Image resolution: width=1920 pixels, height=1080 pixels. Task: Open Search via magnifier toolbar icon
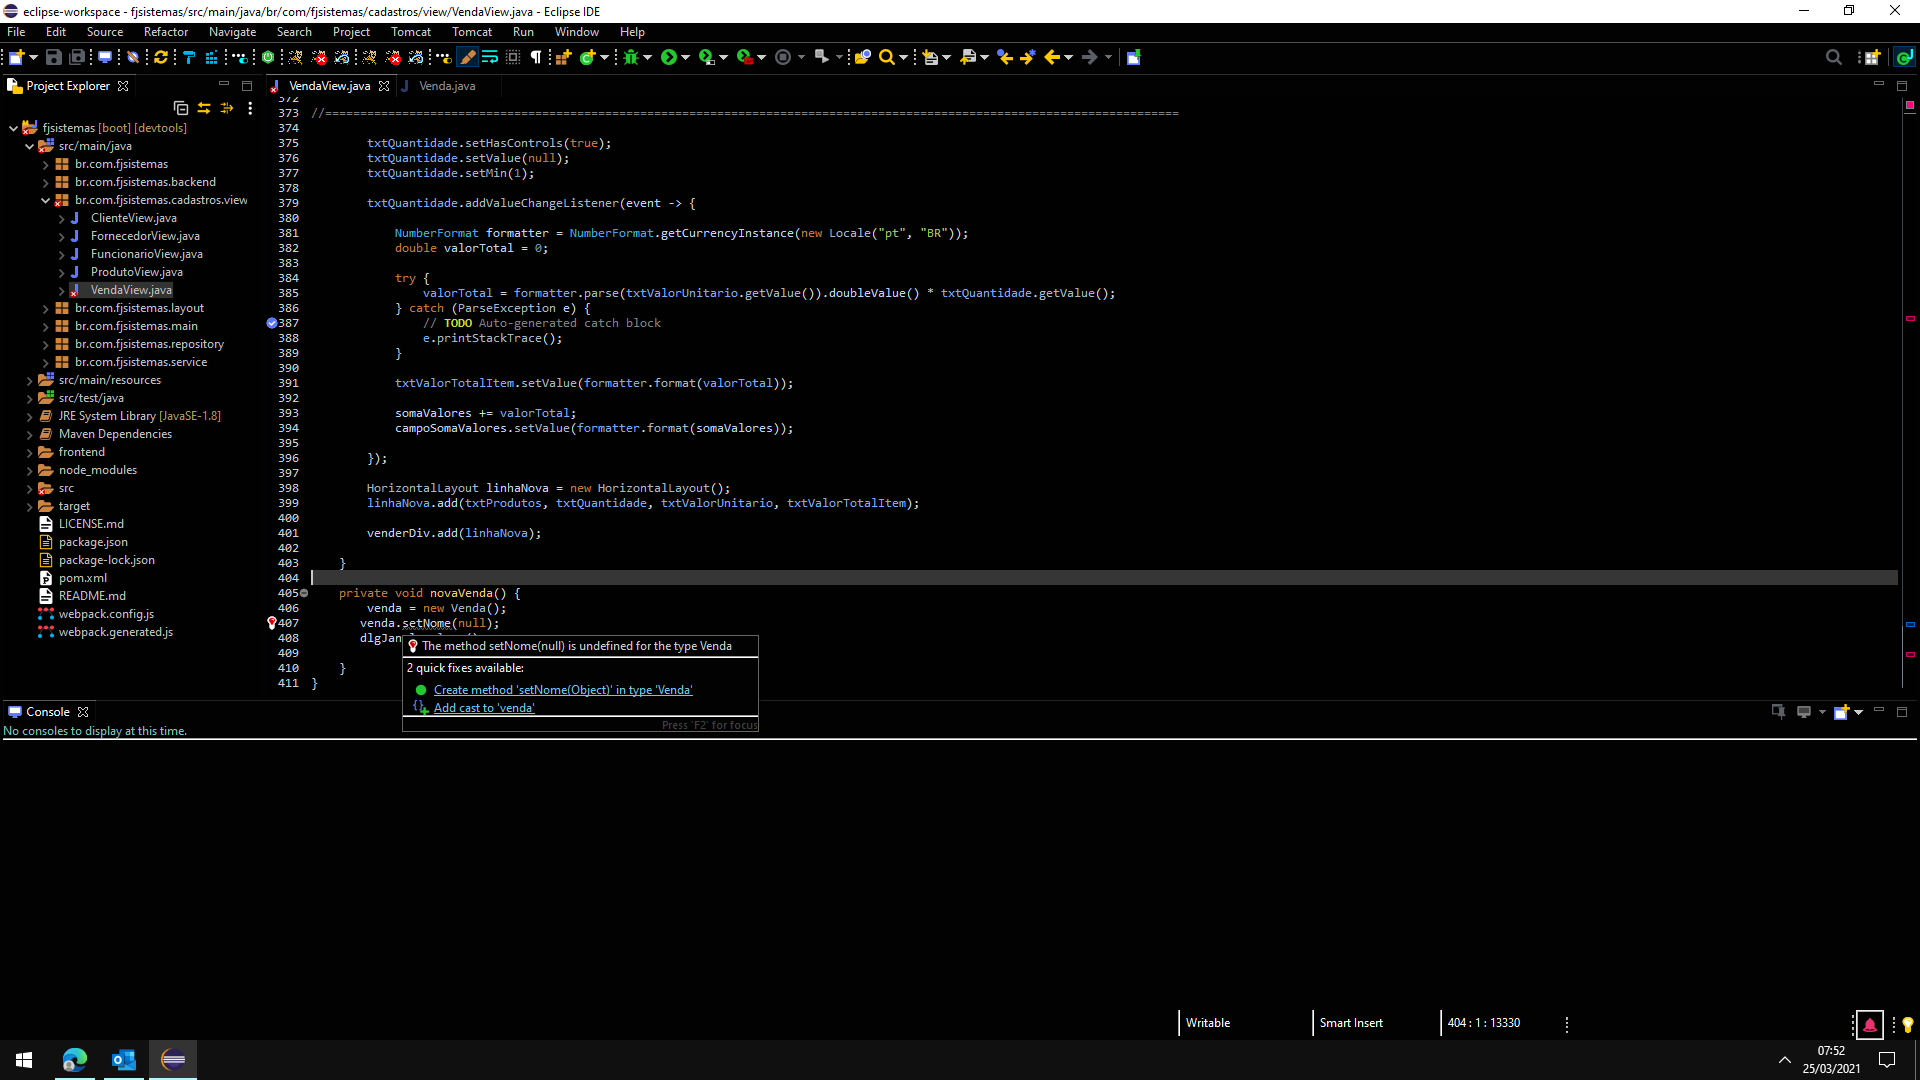pyautogui.click(x=886, y=57)
